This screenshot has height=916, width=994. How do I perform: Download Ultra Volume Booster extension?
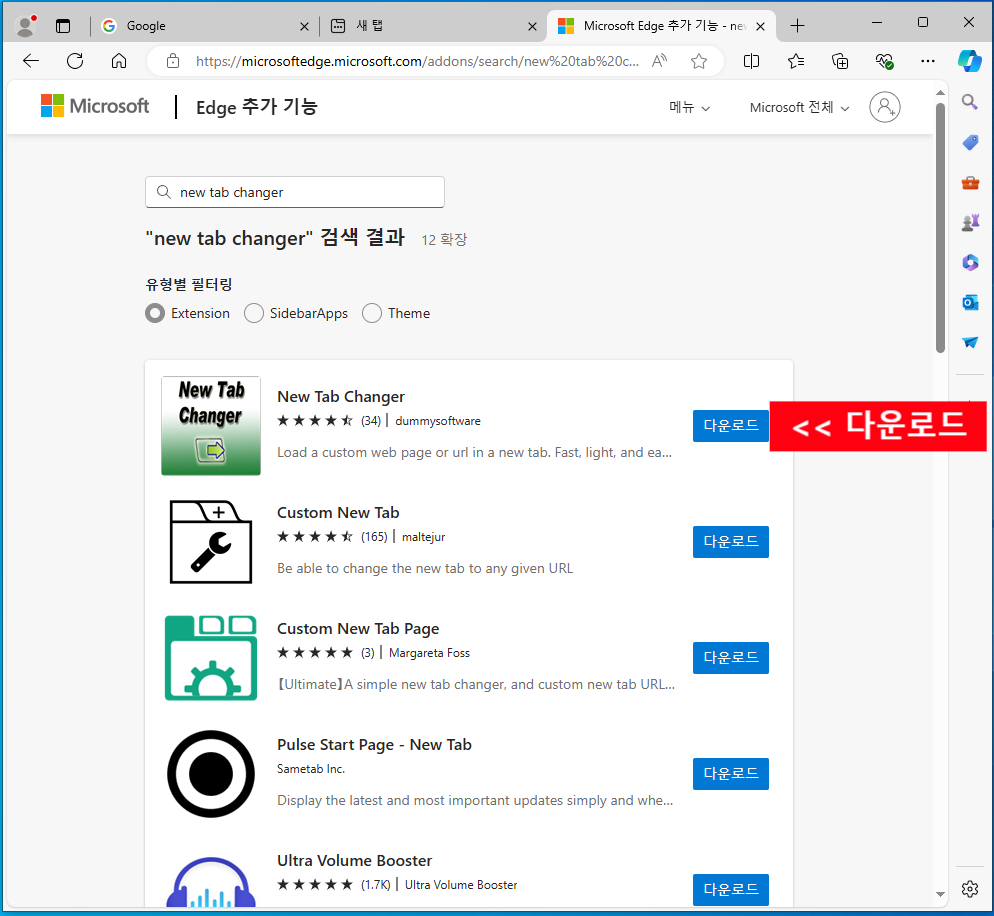731,890
